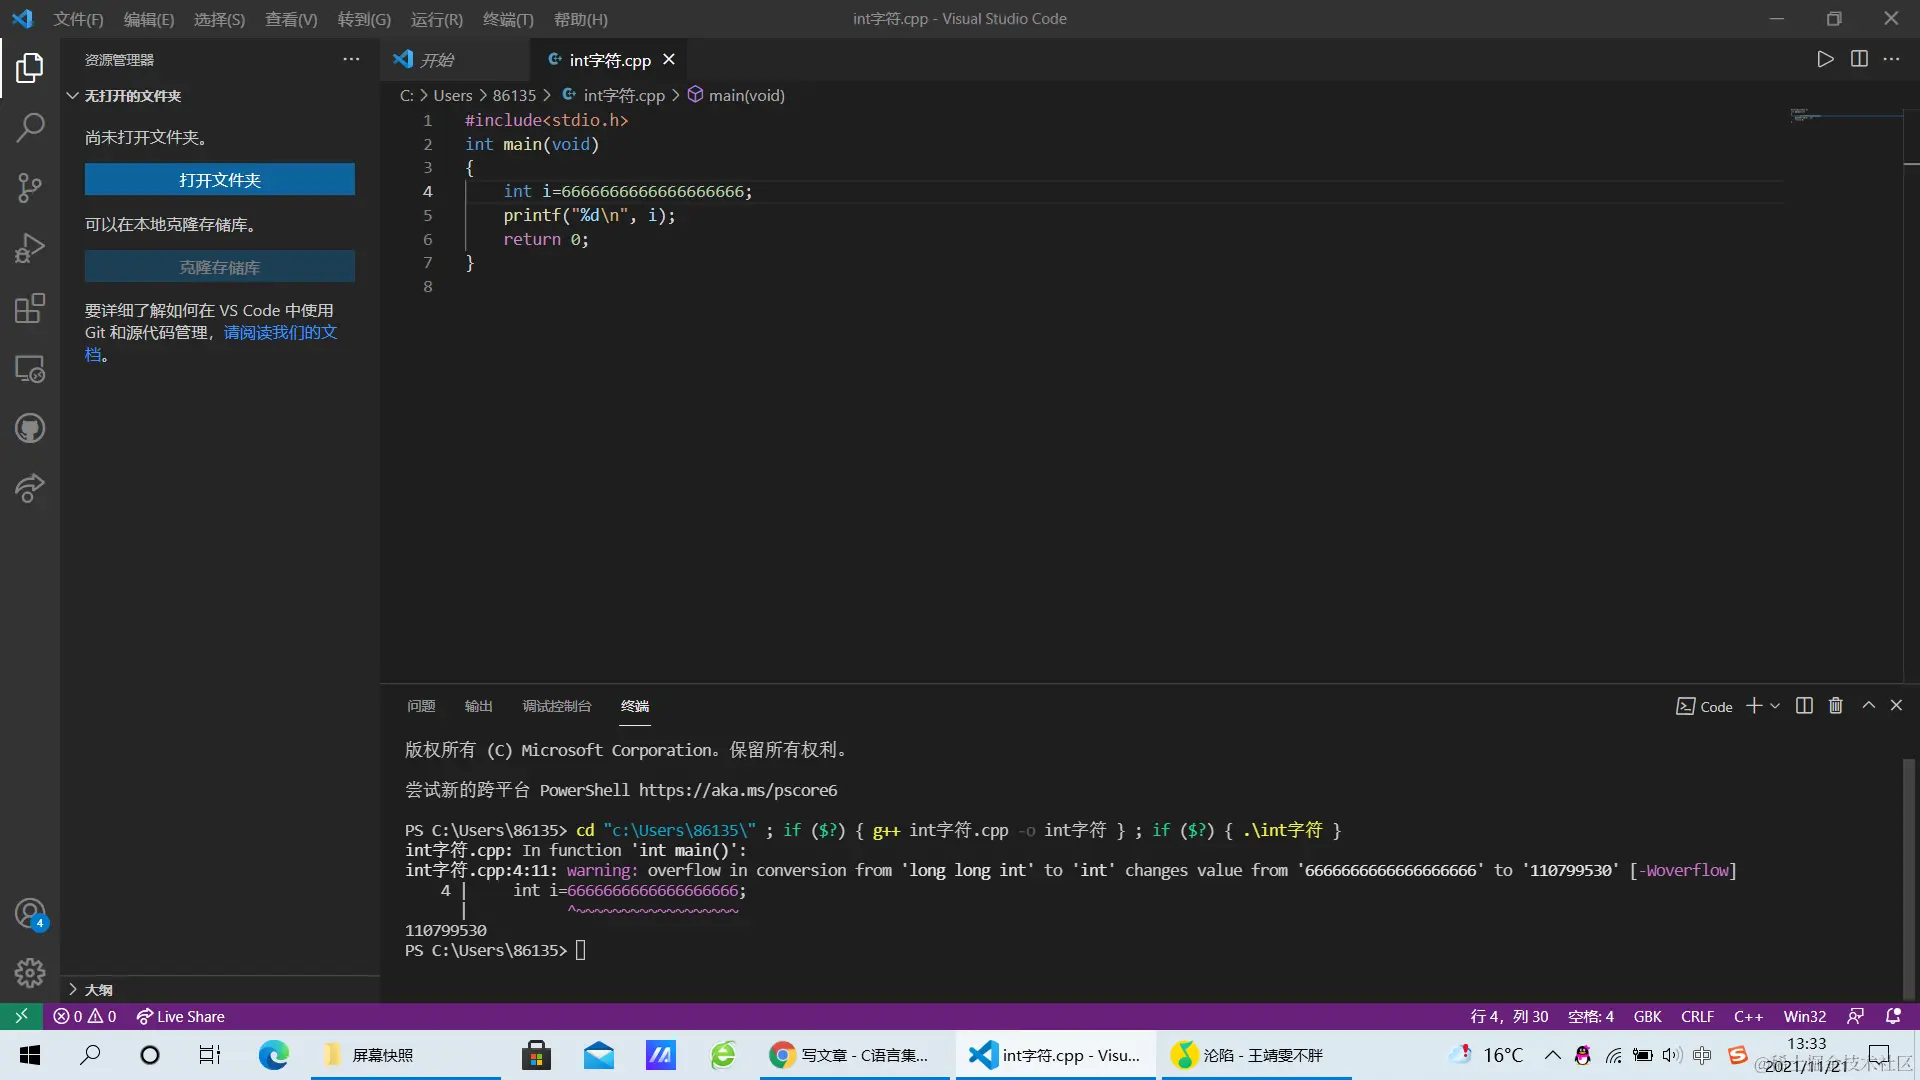
Task: Run the code with the play icon
Action: (x=1825, y=59)
